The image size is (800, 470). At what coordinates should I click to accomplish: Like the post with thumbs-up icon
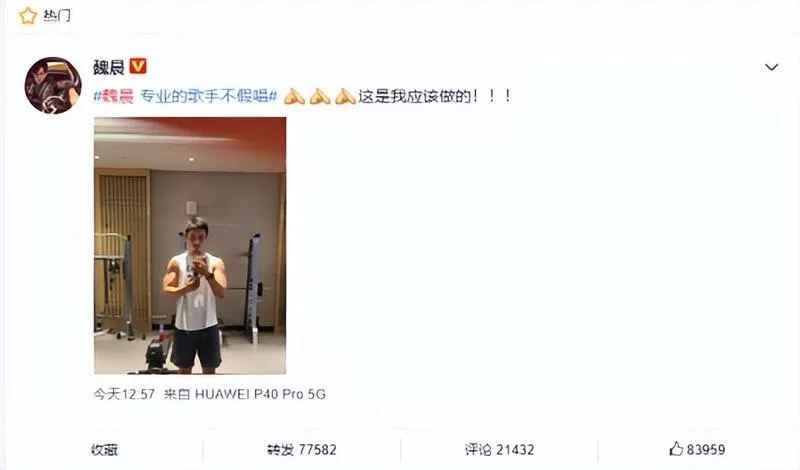click(x=676, y=449)
